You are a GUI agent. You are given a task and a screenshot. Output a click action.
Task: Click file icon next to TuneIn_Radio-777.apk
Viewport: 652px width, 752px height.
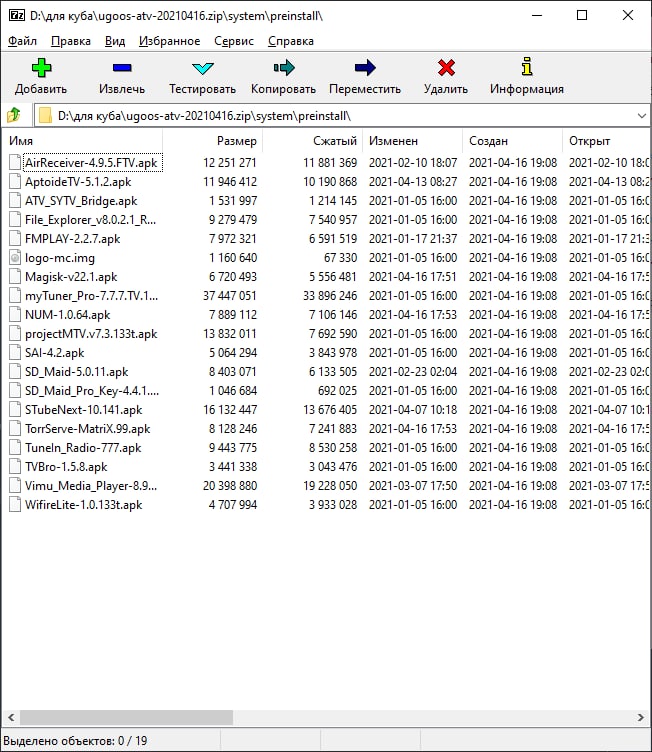click(x=15, y=447)
